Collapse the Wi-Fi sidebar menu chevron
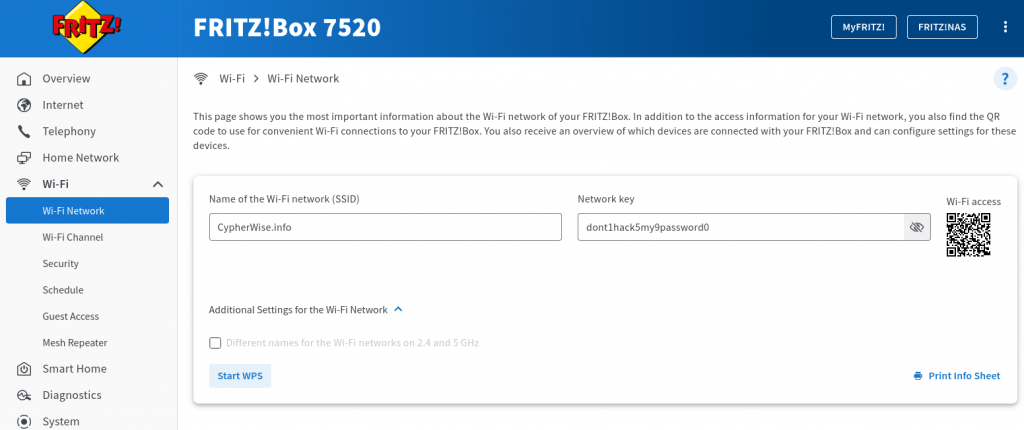This screenshot has width=1024, height=430. click(158, 184)
